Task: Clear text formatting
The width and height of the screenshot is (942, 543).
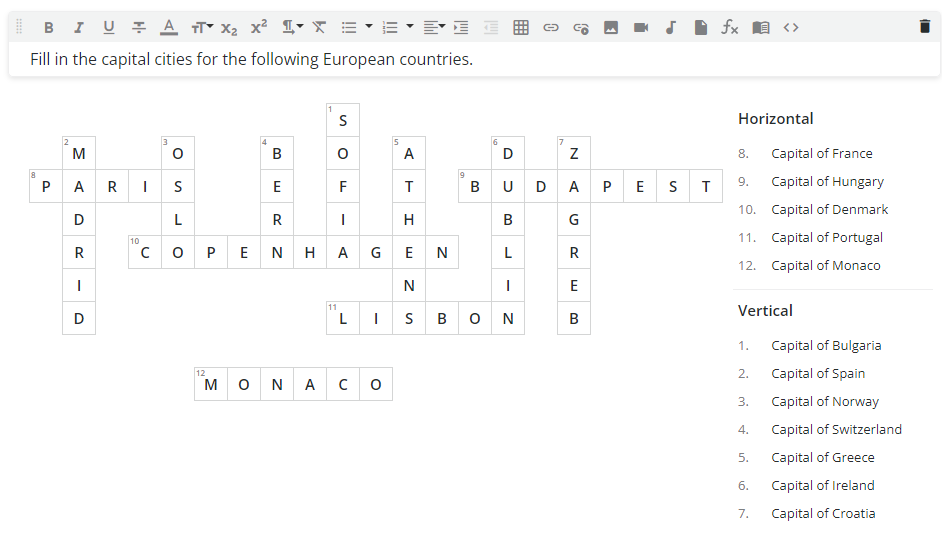Action: tap(319, 27)
